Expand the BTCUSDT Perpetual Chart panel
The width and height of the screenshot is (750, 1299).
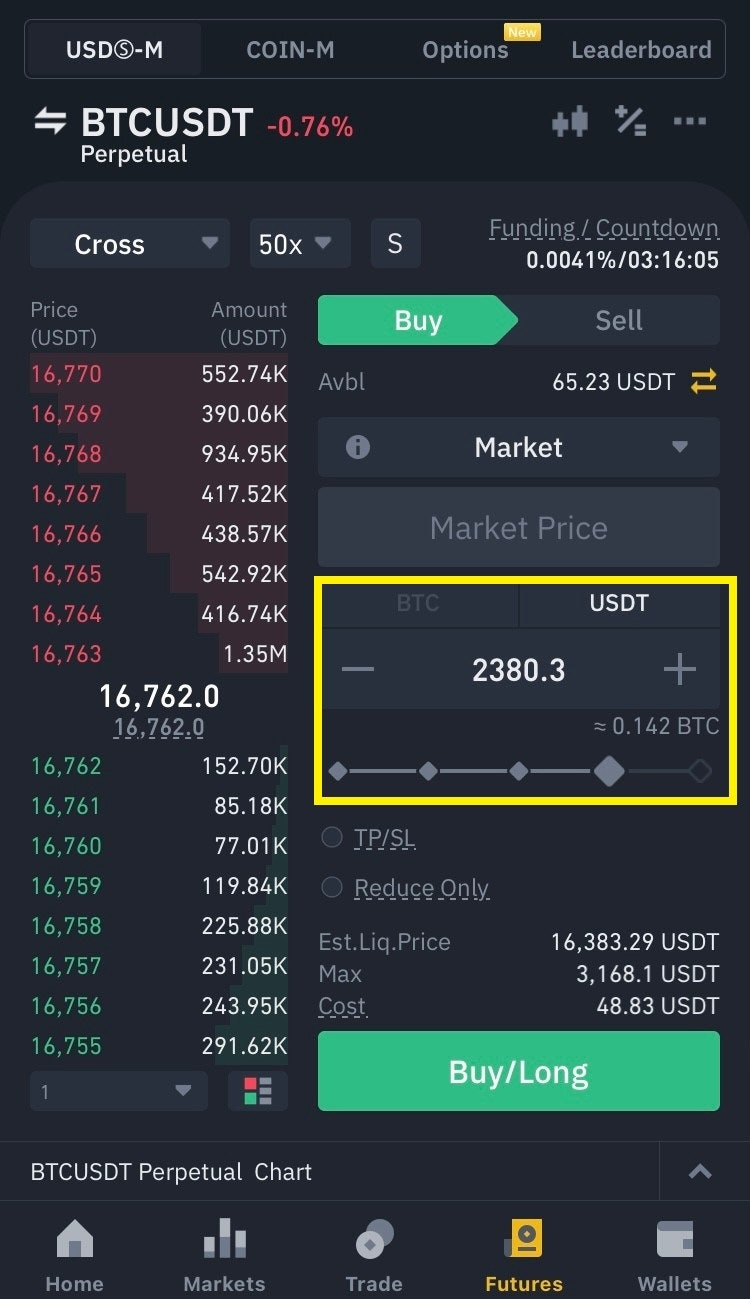(x=700, y=1172)
